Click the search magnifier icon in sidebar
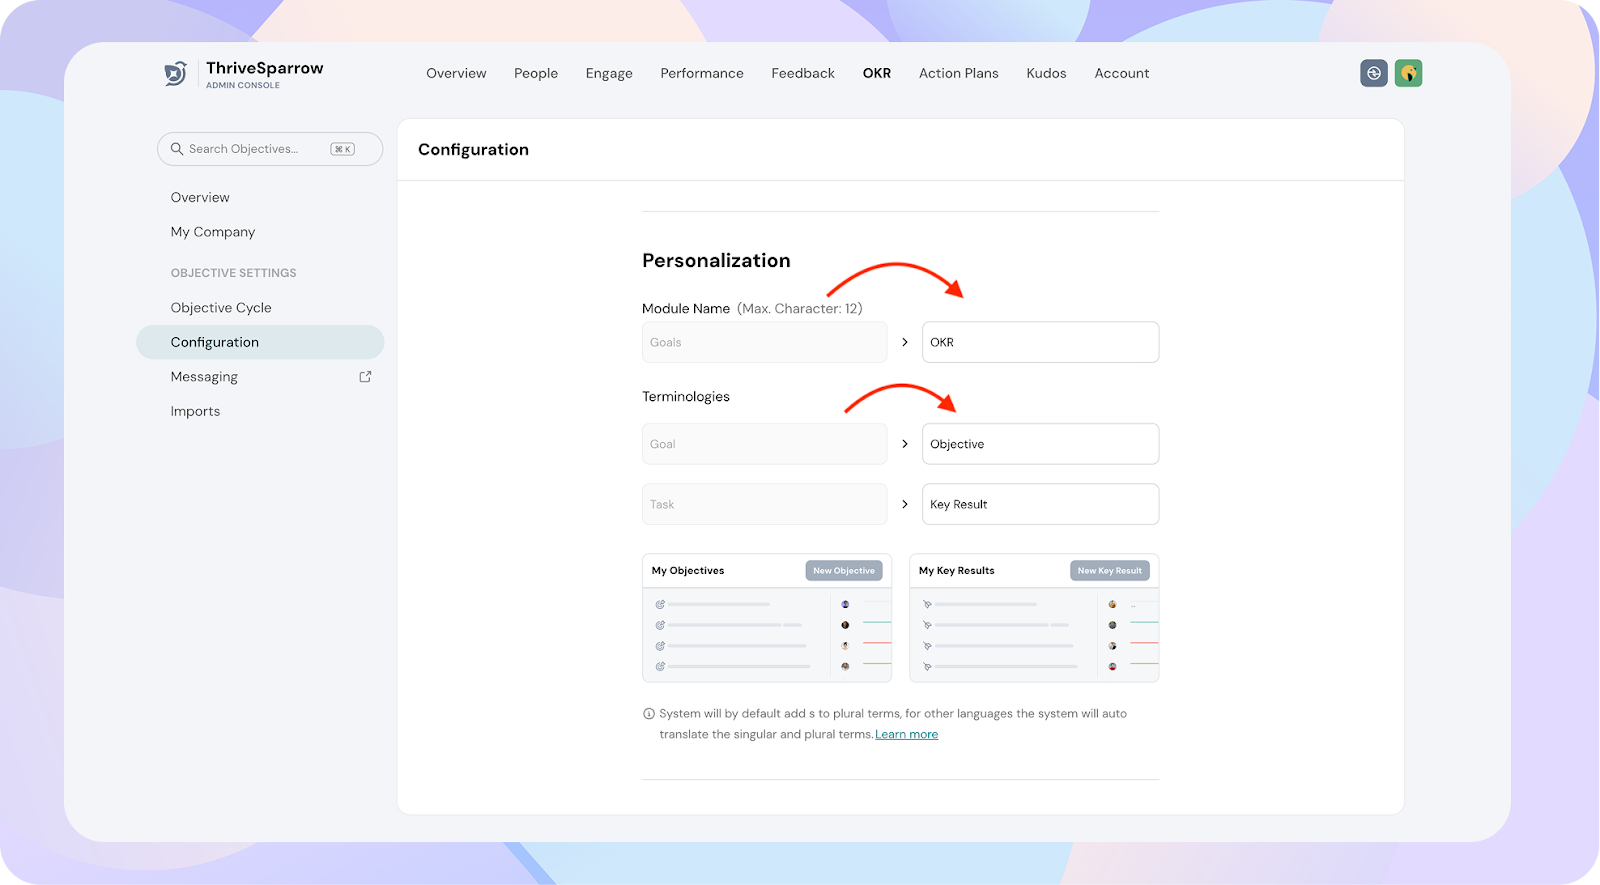This screenshot has height=885, width=1600. coord(177,149)
